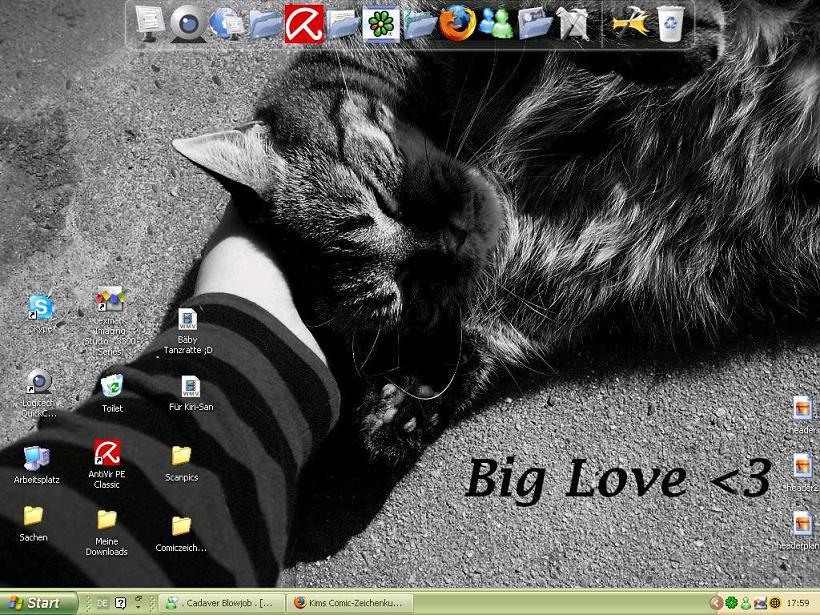The width and height of the screenshot is (820, 615).
Task: Open the Toilet recycle bin icon
Action: pyautogui.click(x=112, y=386)
